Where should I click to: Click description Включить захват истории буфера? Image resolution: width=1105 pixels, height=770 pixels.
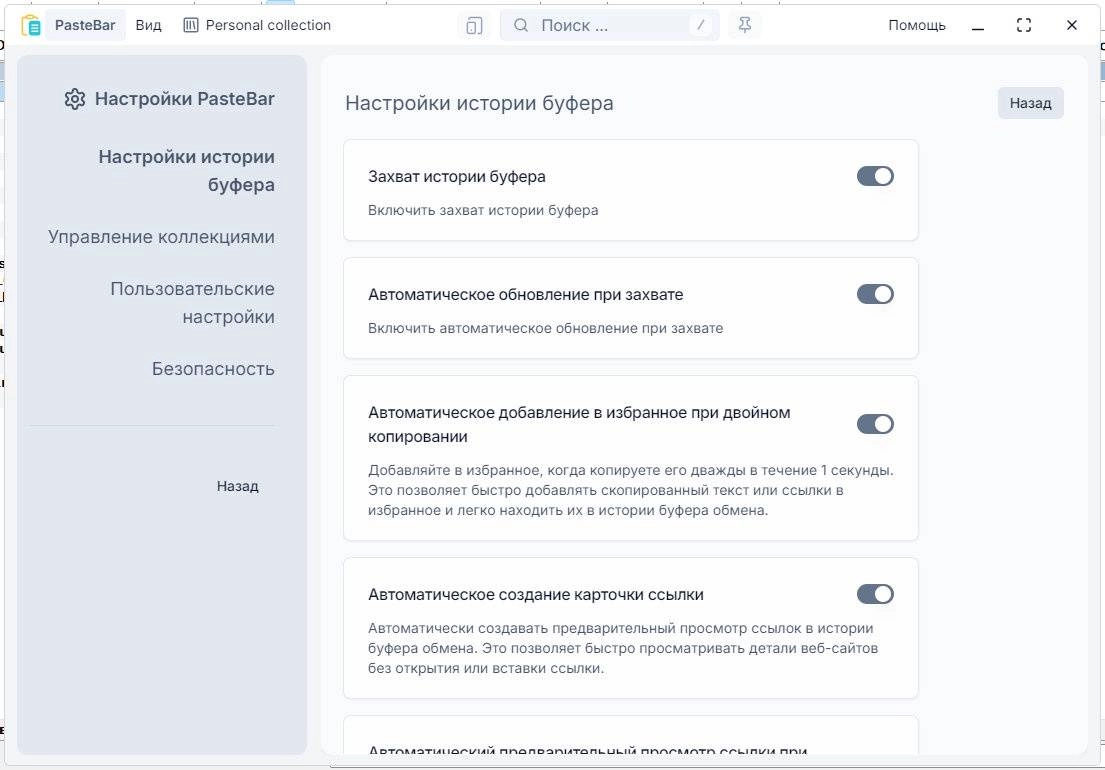[x=483, y=210]
